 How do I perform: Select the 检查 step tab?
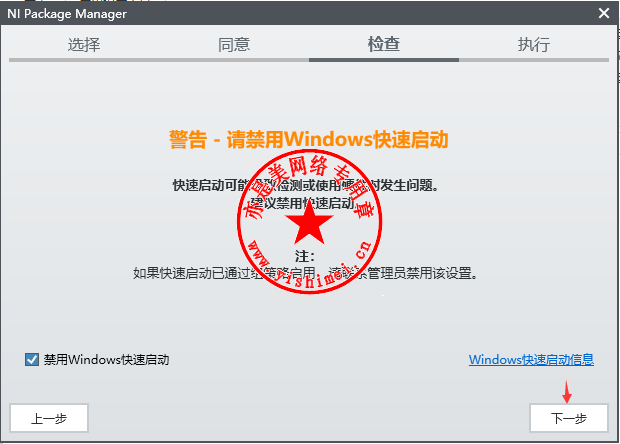coord(384,44)
